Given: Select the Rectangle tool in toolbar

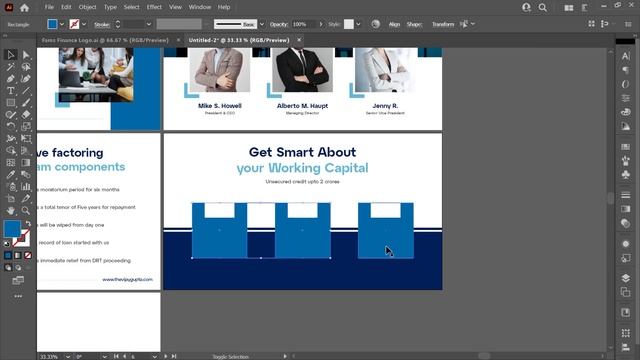Looking at the screenshot, I should 11,103.
